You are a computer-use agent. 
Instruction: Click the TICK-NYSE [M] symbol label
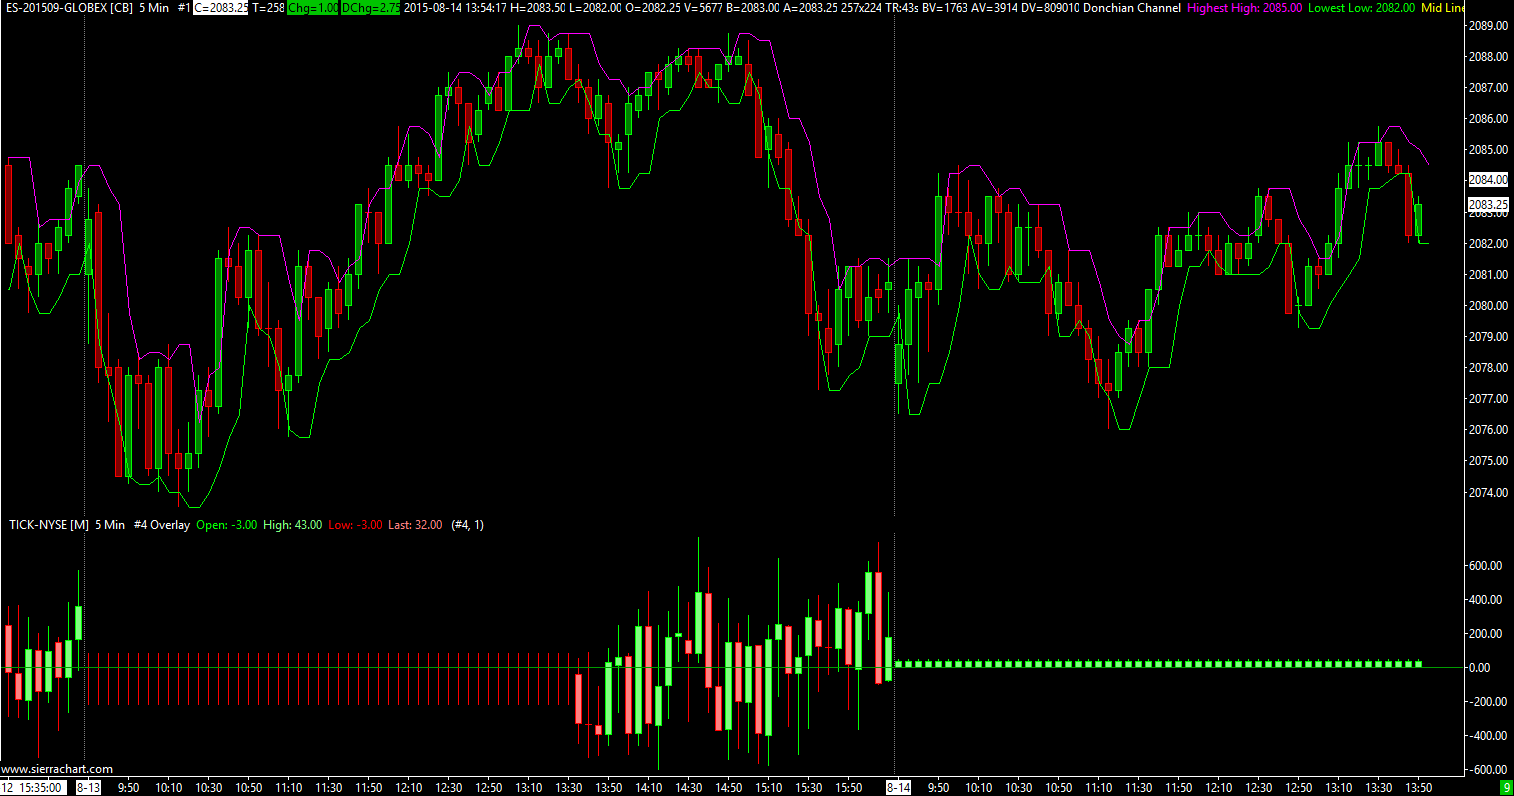(49, 525)
